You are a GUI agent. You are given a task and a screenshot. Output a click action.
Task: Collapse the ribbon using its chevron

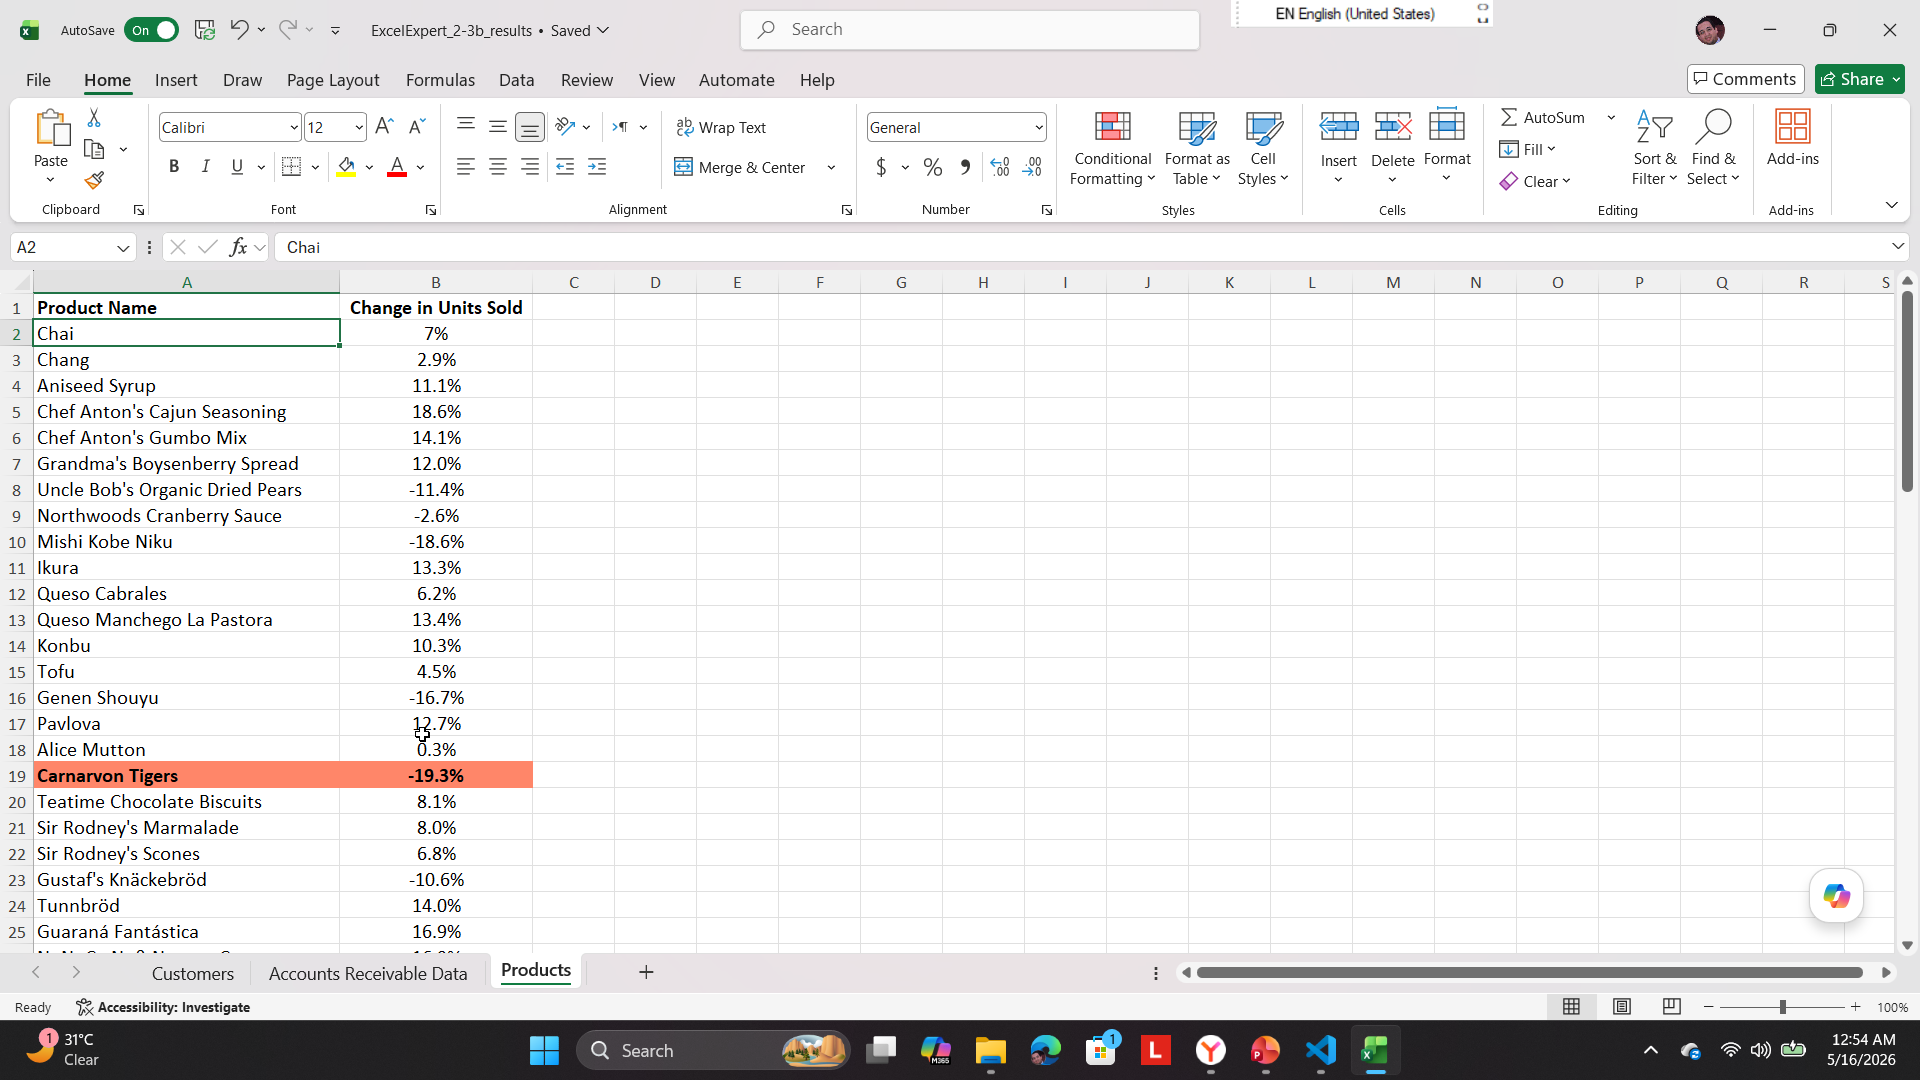[x=1891, y=205]
